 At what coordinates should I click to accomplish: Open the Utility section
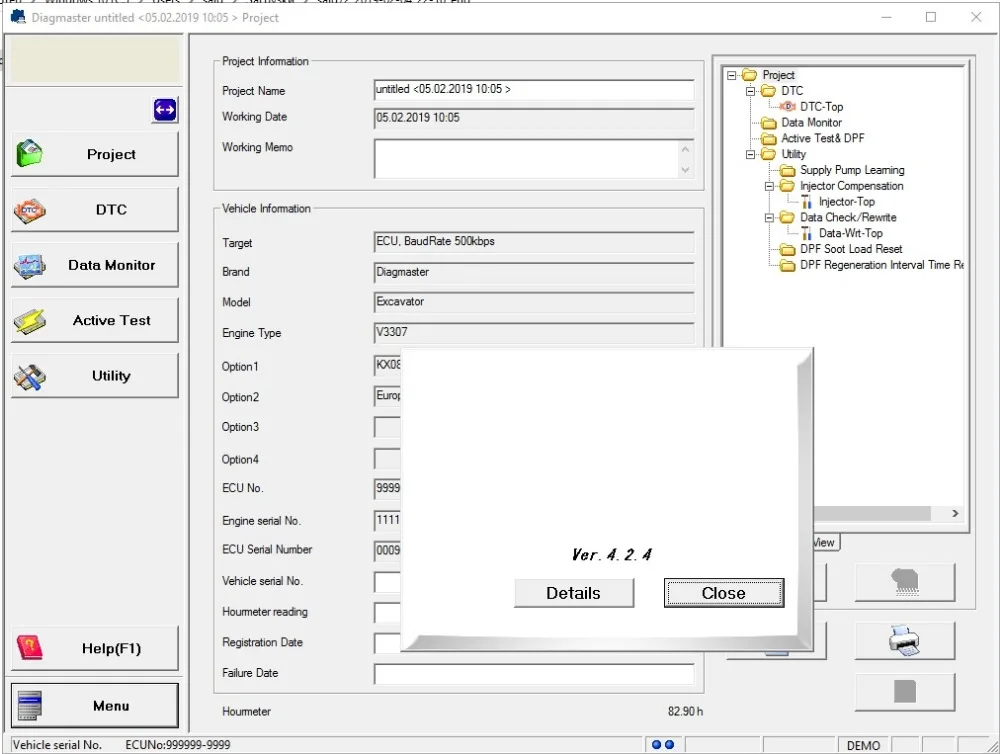coord(94,376)
